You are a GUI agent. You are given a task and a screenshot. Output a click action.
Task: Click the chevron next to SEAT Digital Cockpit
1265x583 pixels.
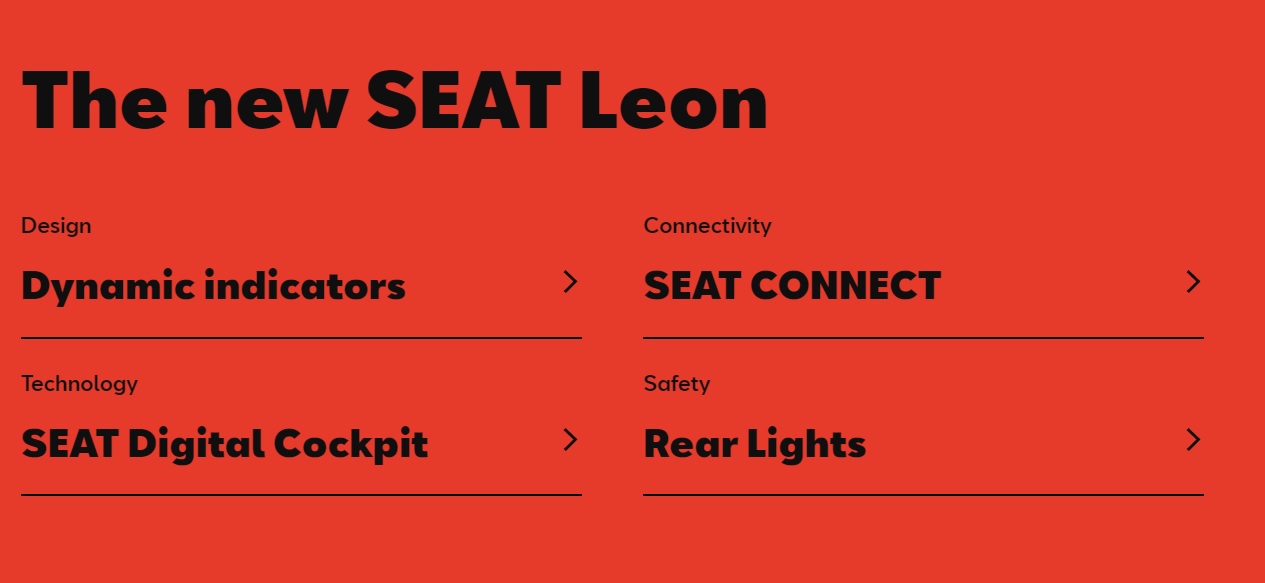[x=570, y=440]
